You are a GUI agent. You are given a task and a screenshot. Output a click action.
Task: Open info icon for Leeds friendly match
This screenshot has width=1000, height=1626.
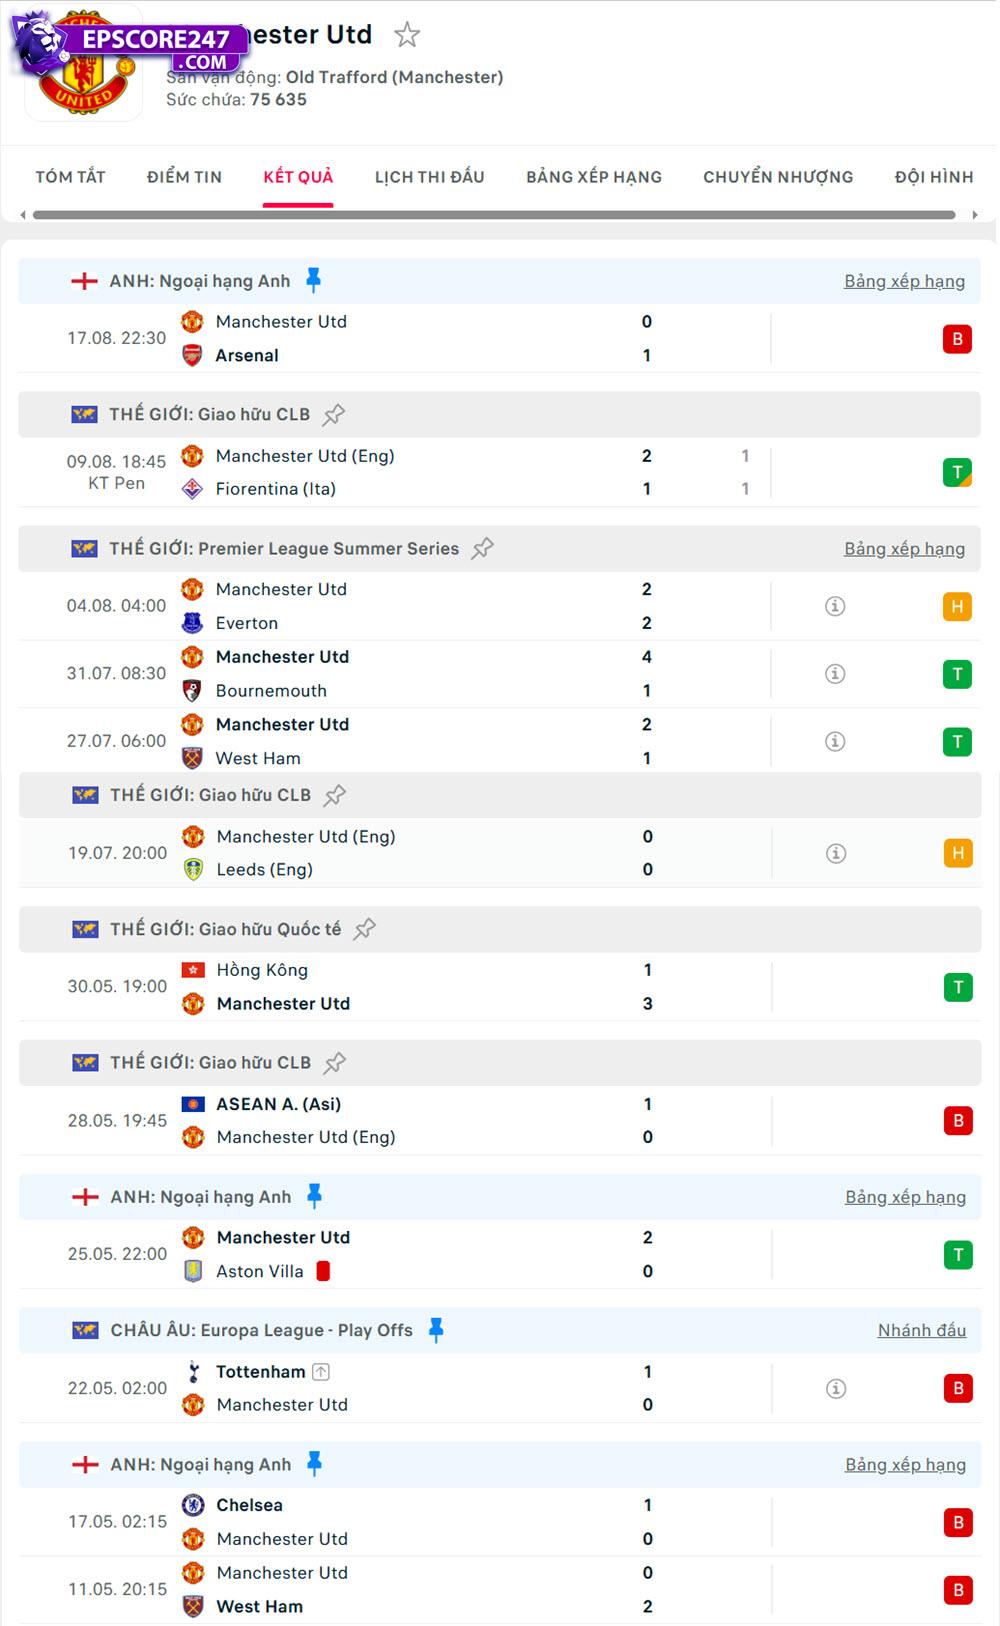(x=836, y=853)
